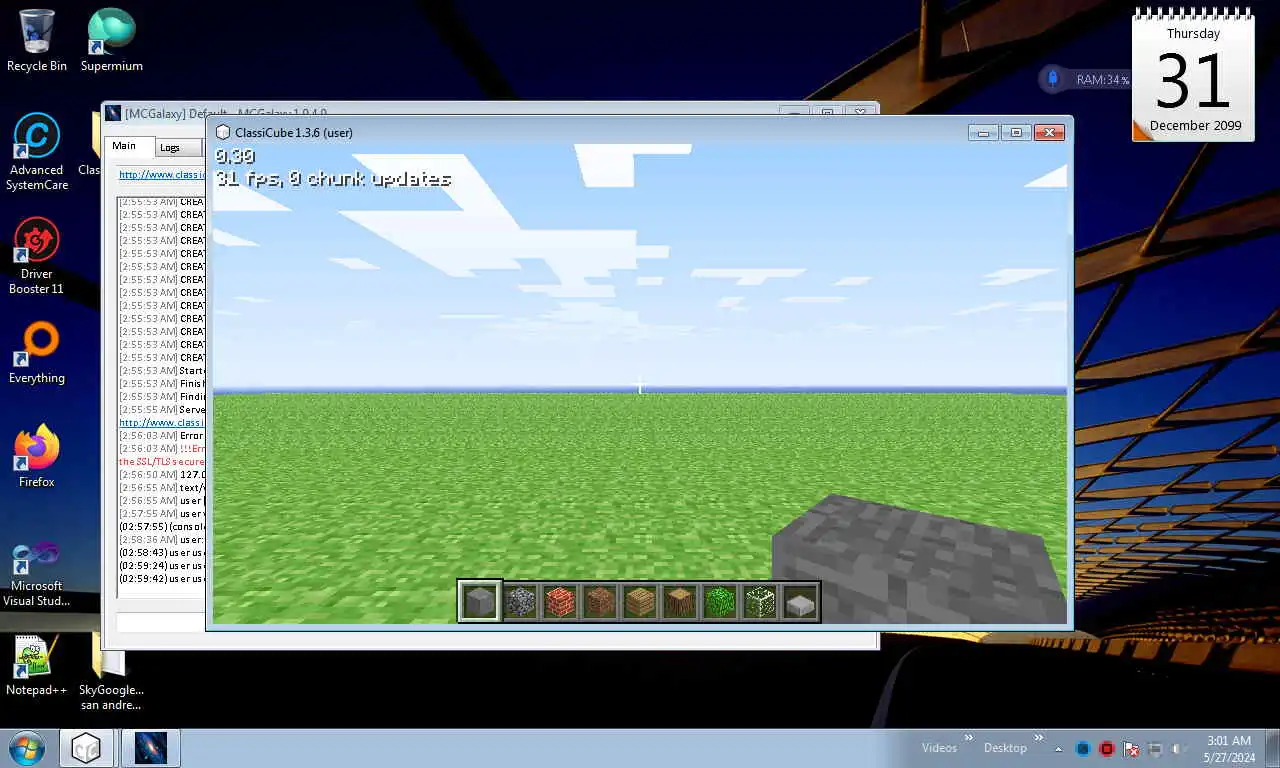The height and width of the screenshot is (768, 1280).
Task: Click the '(02:57:55) (console' log line
Action: (162, 526)
